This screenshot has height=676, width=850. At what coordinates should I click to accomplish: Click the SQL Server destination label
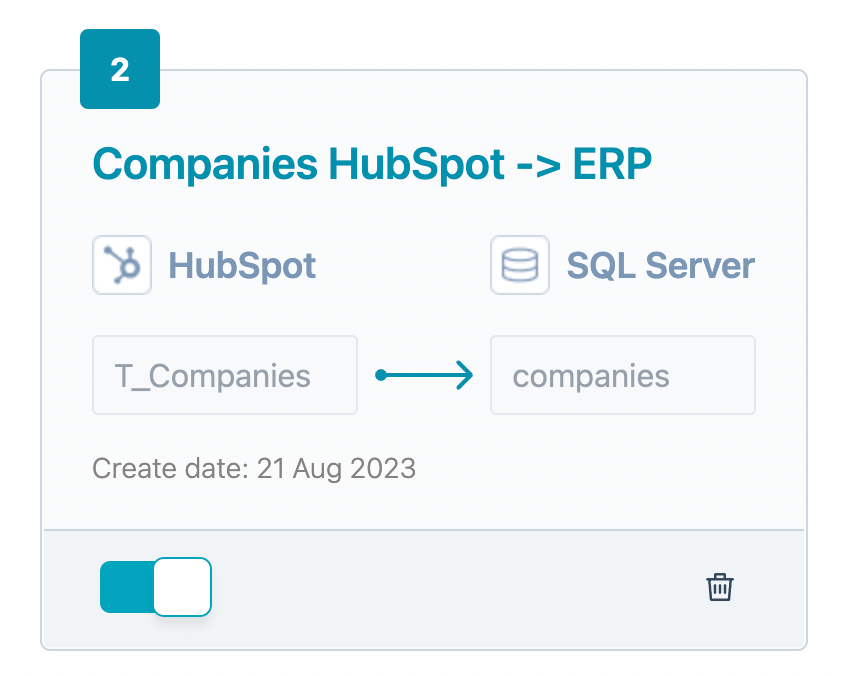tap(660, 265)
